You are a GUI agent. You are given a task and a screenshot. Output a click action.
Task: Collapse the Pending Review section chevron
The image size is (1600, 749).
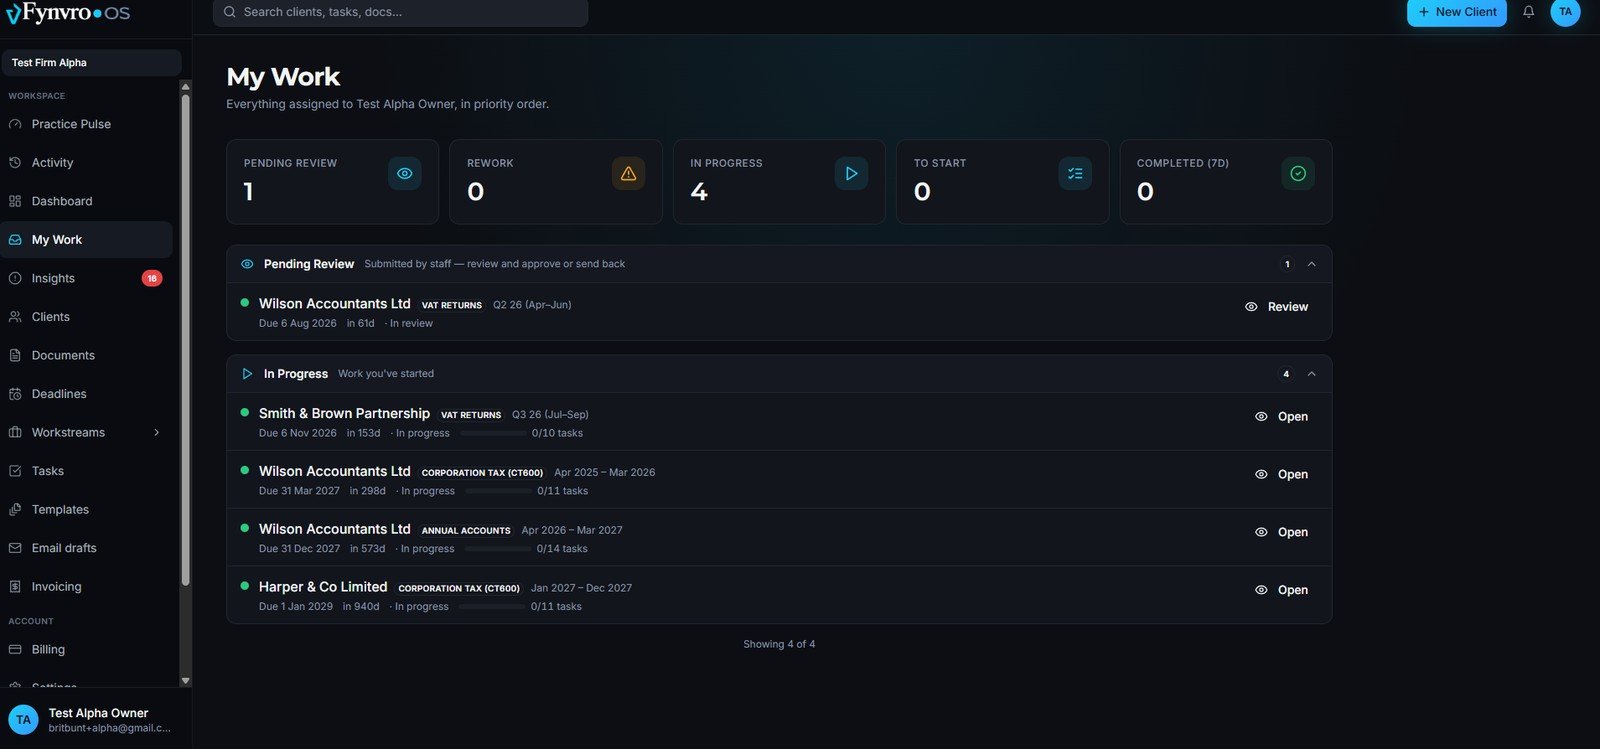coord(1312,264)
